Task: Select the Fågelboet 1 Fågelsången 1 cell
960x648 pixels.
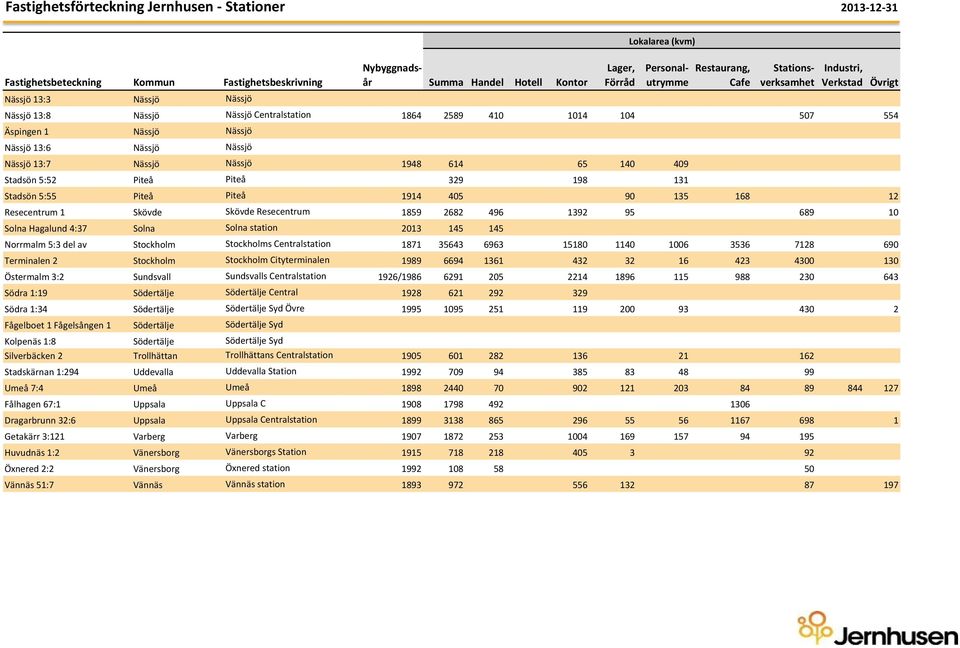Action: click(x=58, y=325)
